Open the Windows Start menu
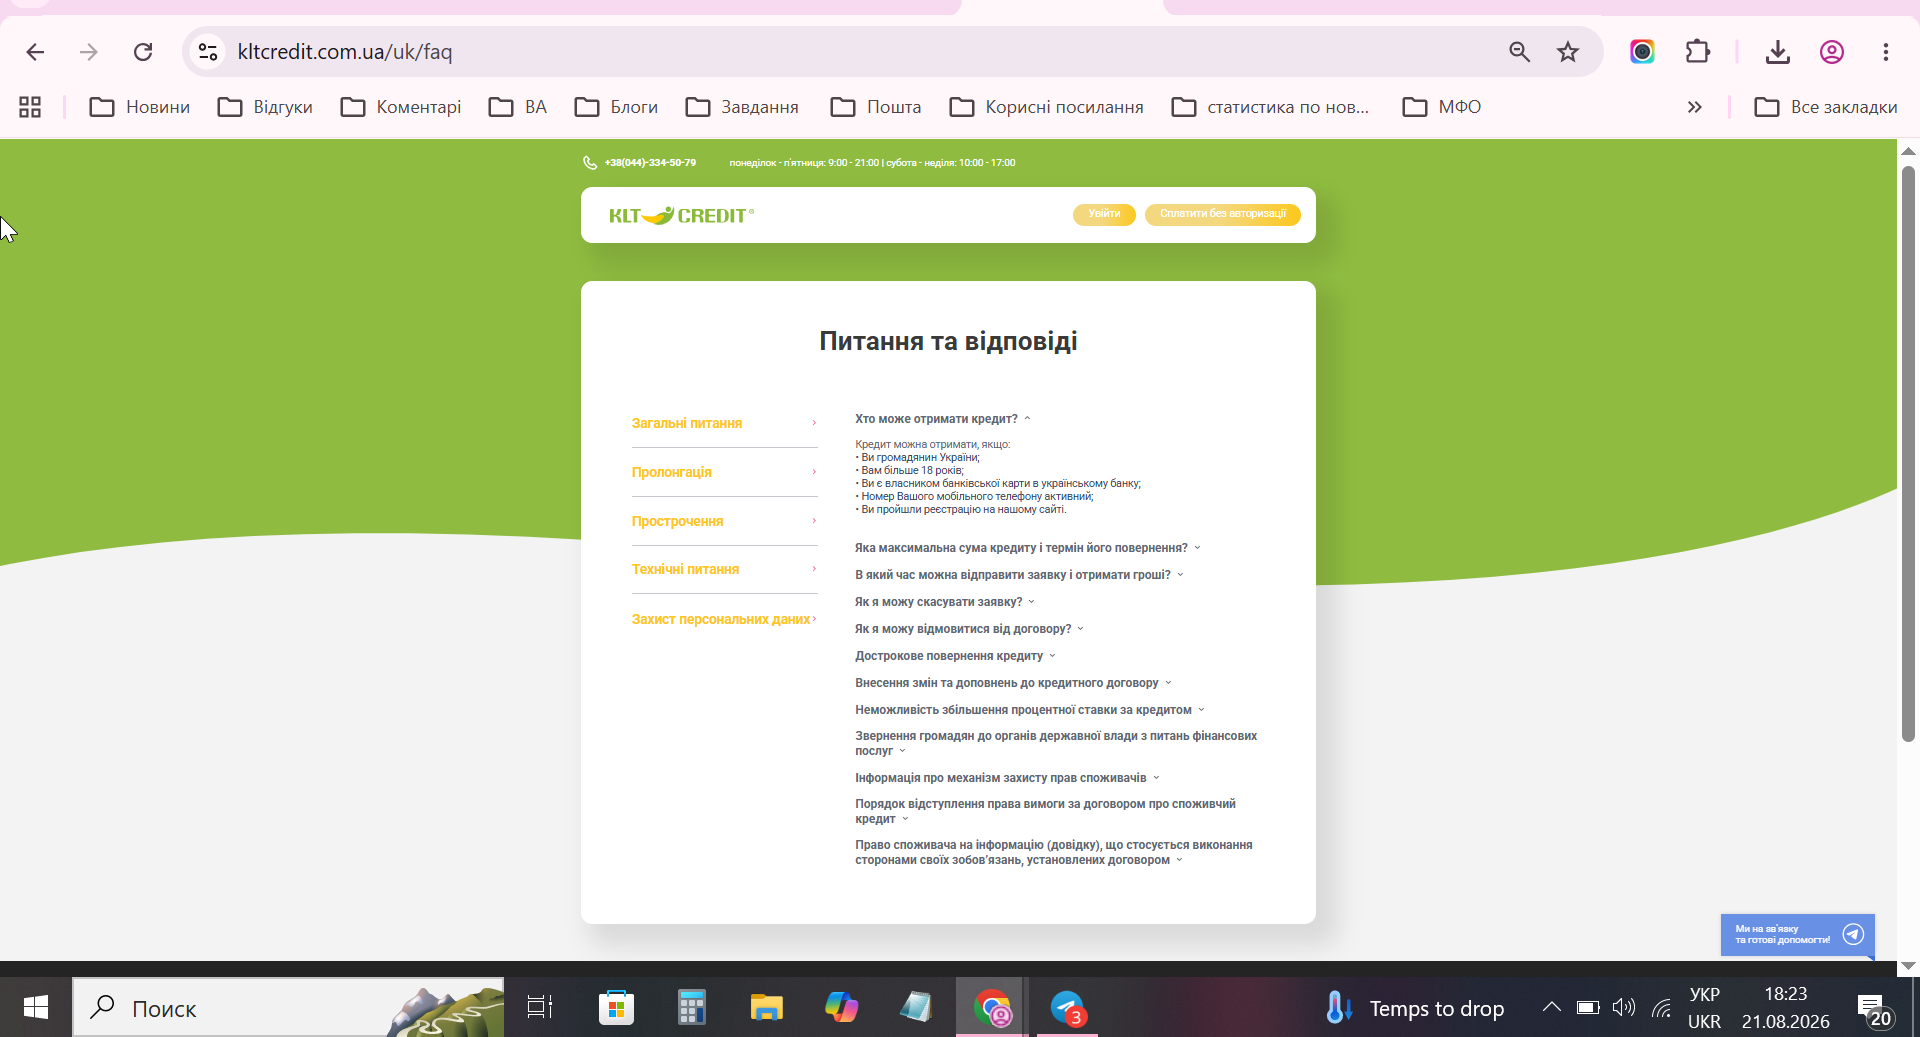The width and height of the screenshot is (1920, 1037). [36, 1008]
